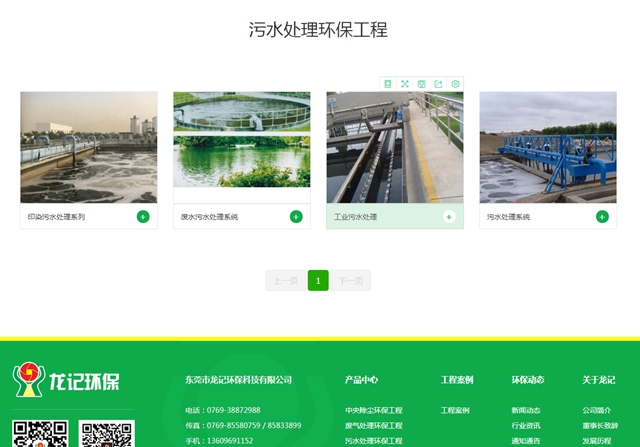The height and width of the screenshot is (447, 640).
Task: Open 工程案例 footer heading
Action: point(457,380)
